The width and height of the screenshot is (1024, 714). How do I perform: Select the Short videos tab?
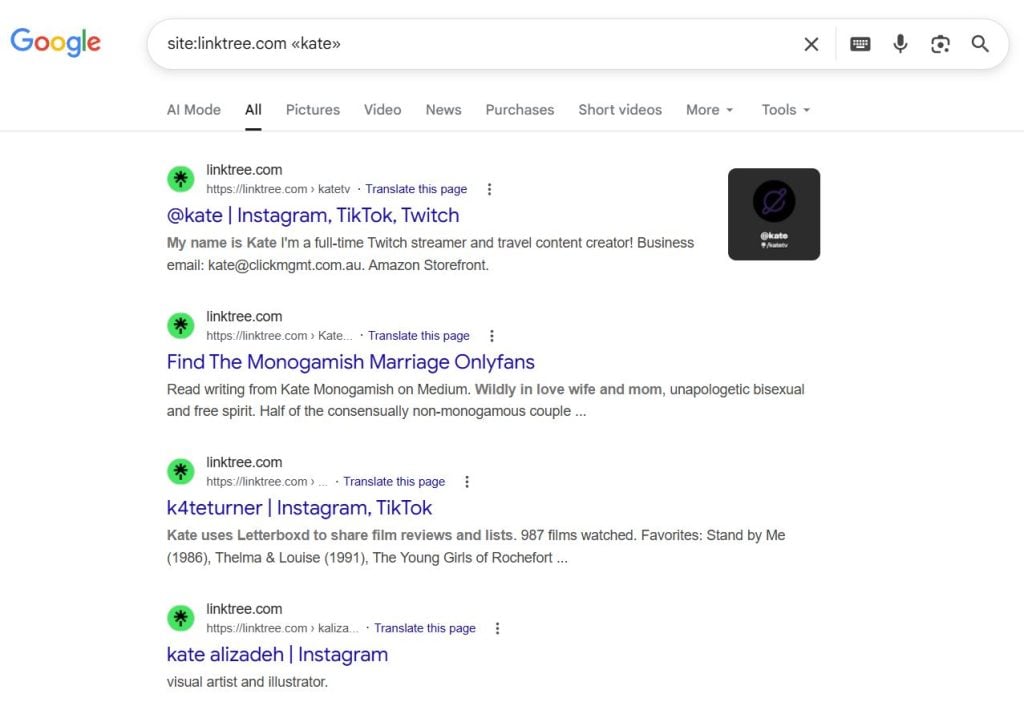point(619,110)
